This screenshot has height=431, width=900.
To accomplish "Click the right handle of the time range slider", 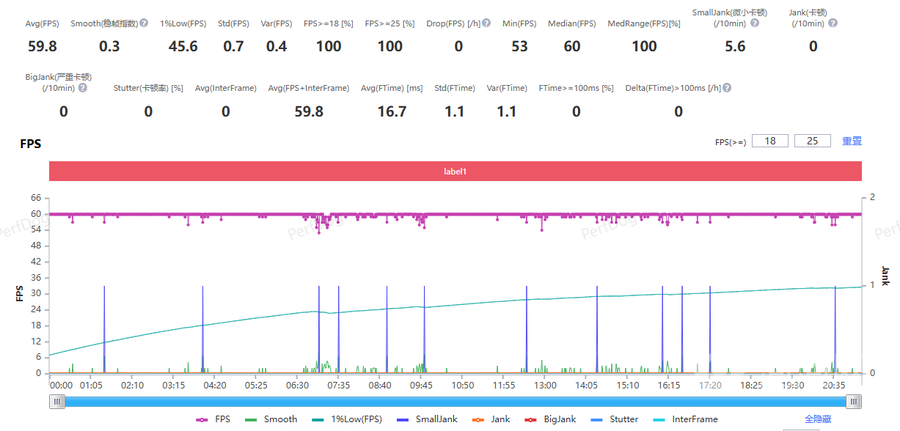I will 853,401.
